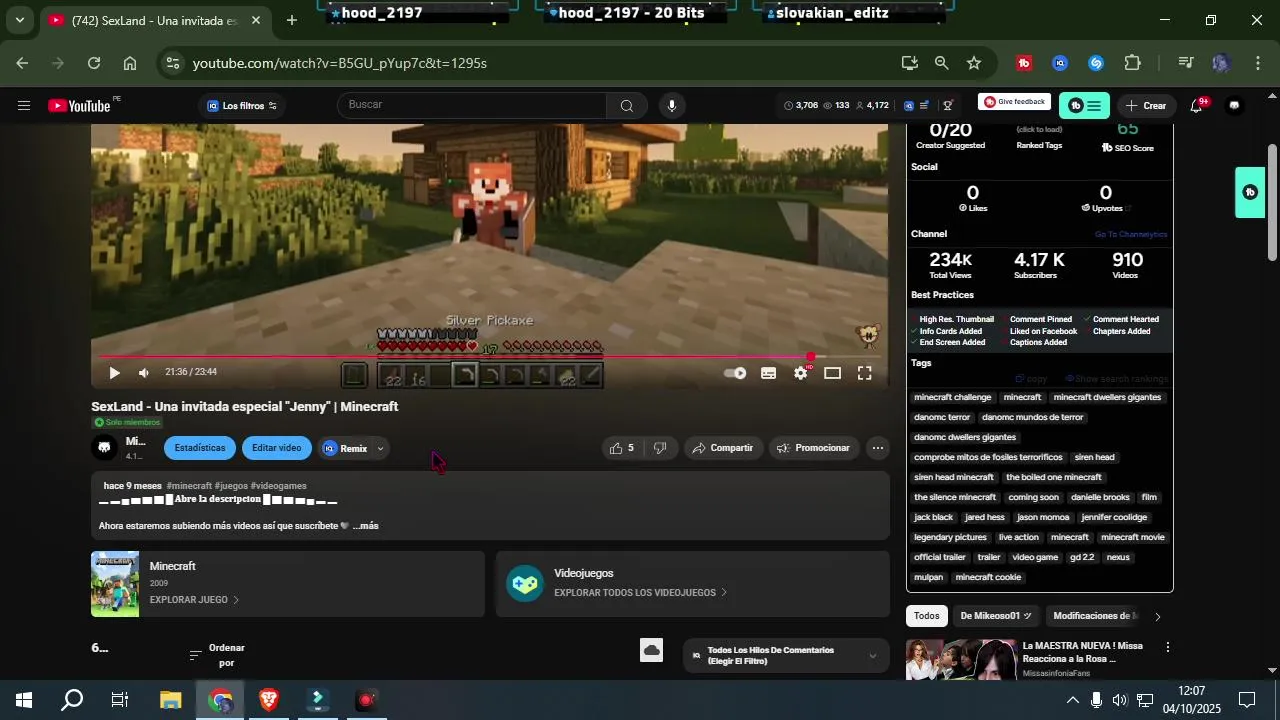Image resolution: width=1280 pixels, height=720 pixels.
Task: Like the video with 5 likes
Action: tap(622, 448)
